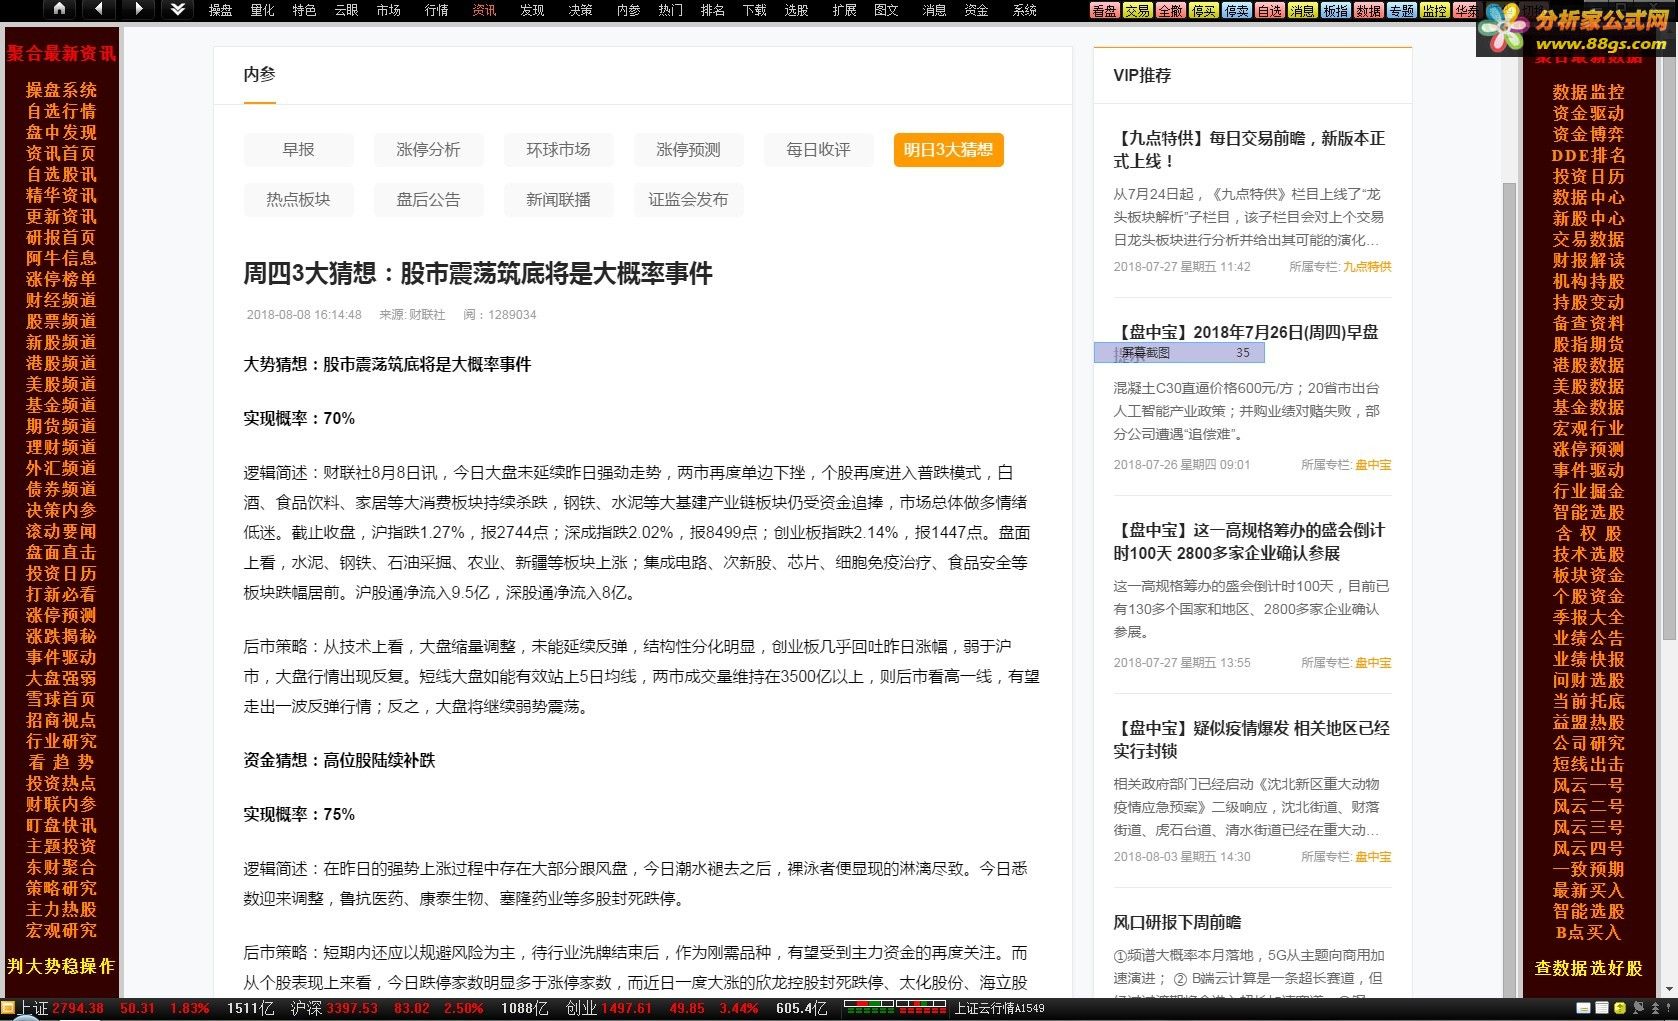Select the 新闻联播 tab
Screen dimensions: 1678x1021
558,200
